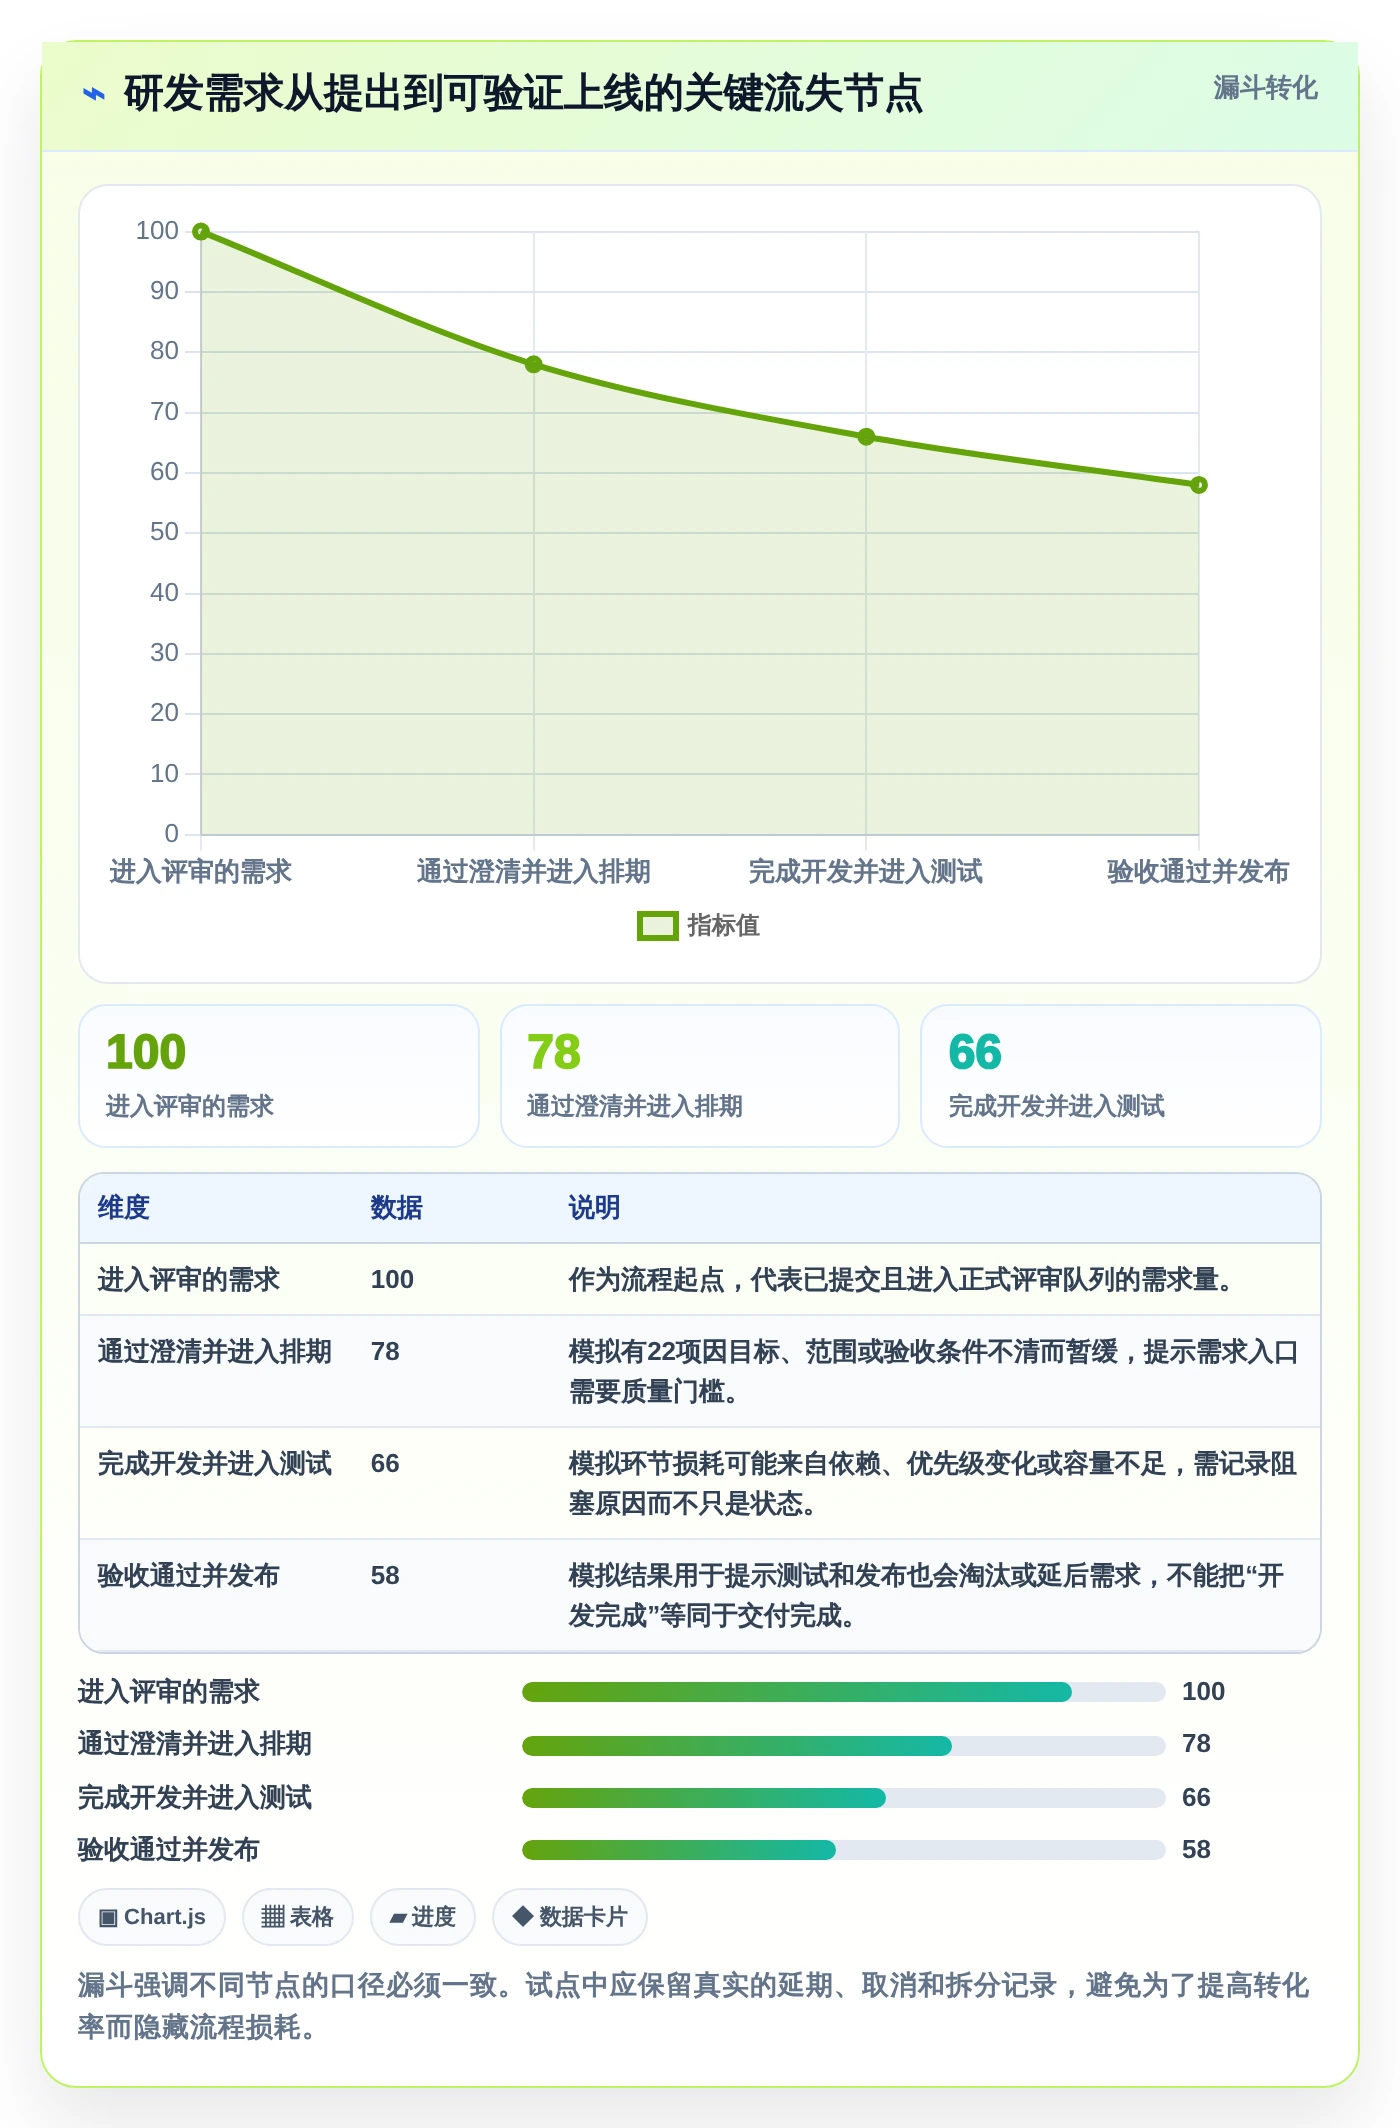
Task: Click the 通过澄清并进入排期 progress bar
Action: [844, 1746]
